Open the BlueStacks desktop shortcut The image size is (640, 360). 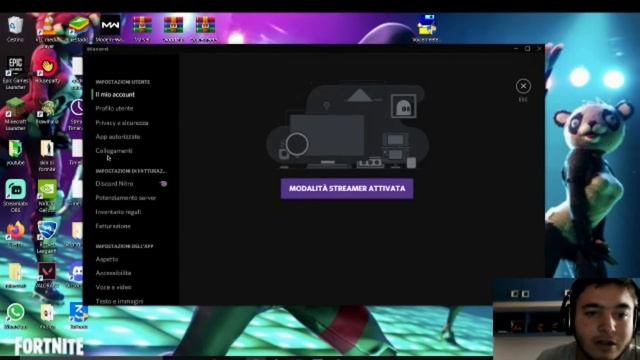[x=78, y=29]
